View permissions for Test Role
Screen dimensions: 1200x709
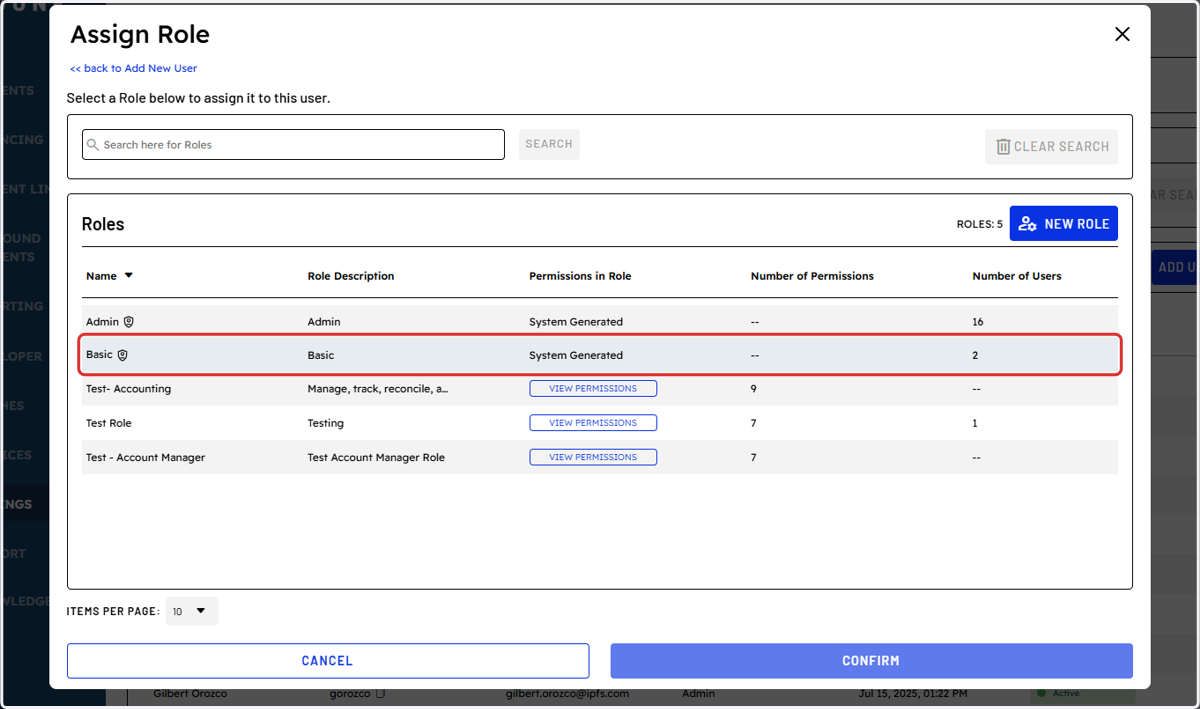[593, 422]
